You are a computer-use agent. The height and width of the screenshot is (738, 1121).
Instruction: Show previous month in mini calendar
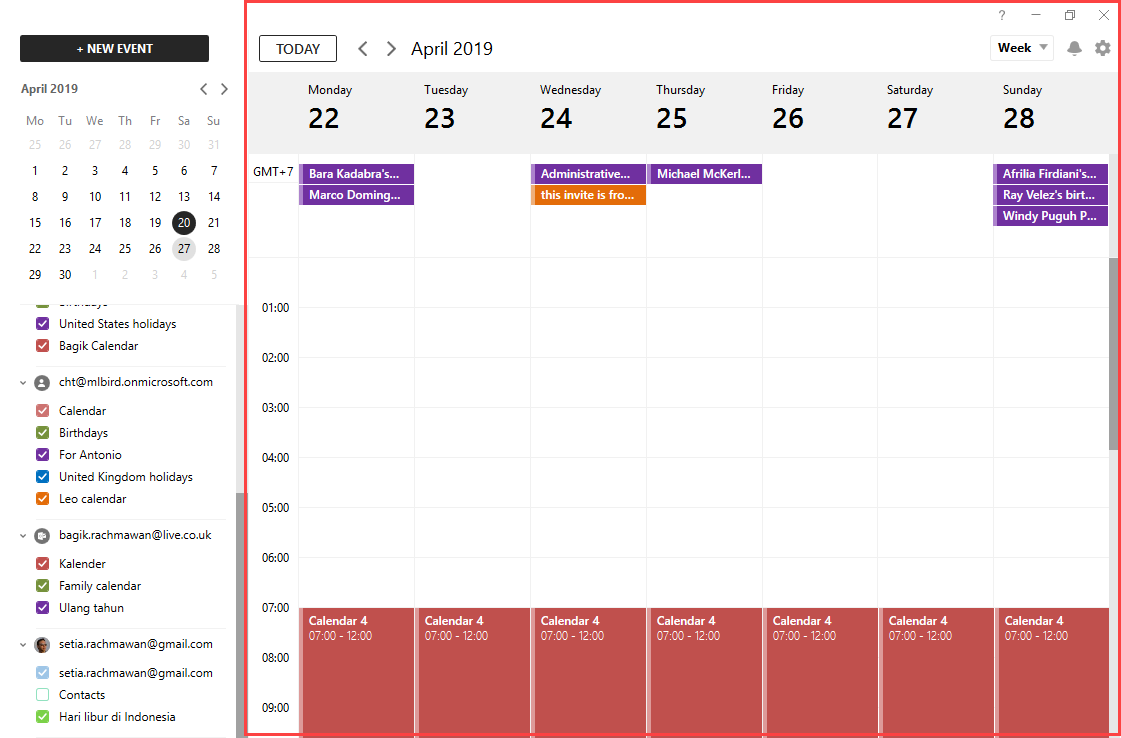204,89
